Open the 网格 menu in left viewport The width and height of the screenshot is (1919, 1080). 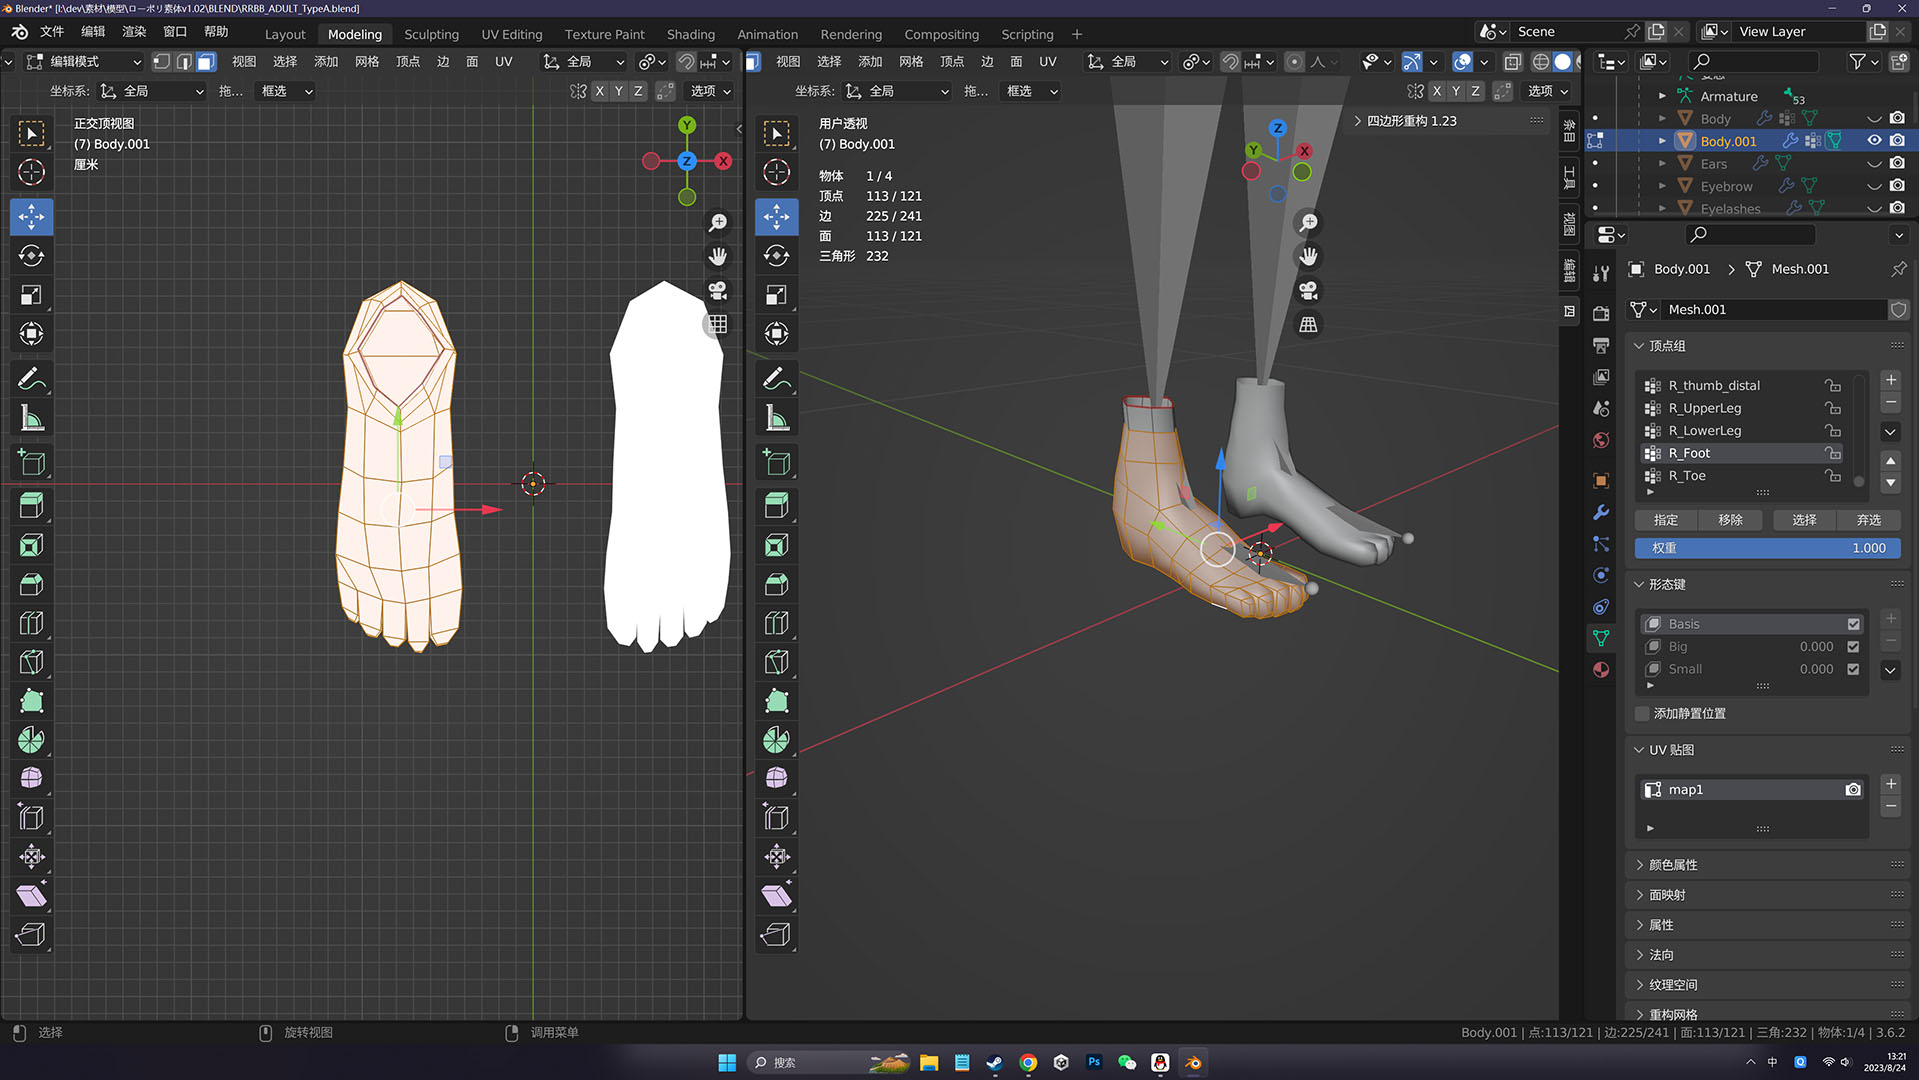367,62
